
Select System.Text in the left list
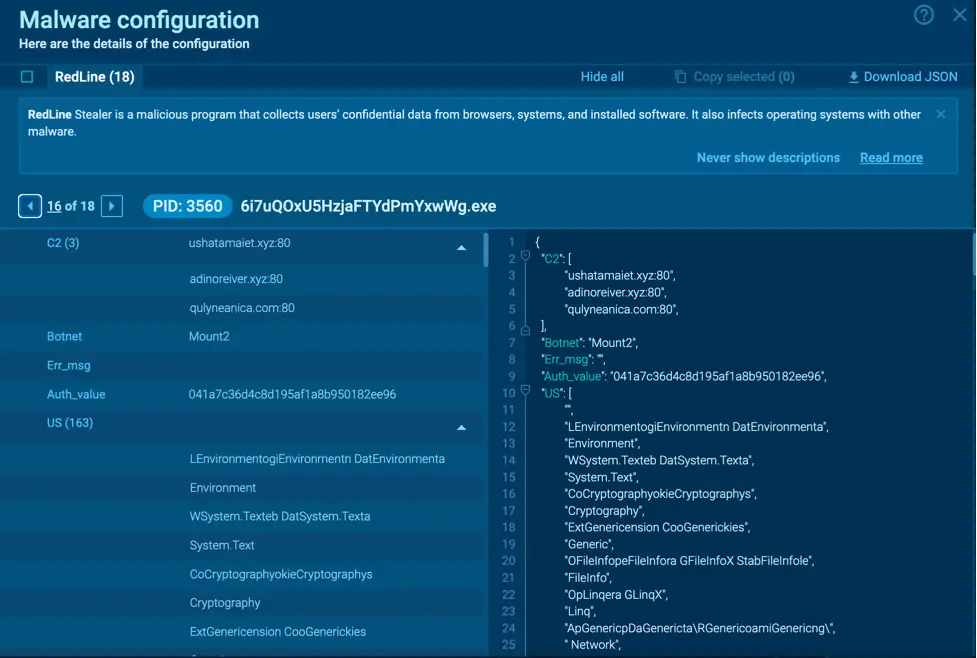(x=222, y=545)
